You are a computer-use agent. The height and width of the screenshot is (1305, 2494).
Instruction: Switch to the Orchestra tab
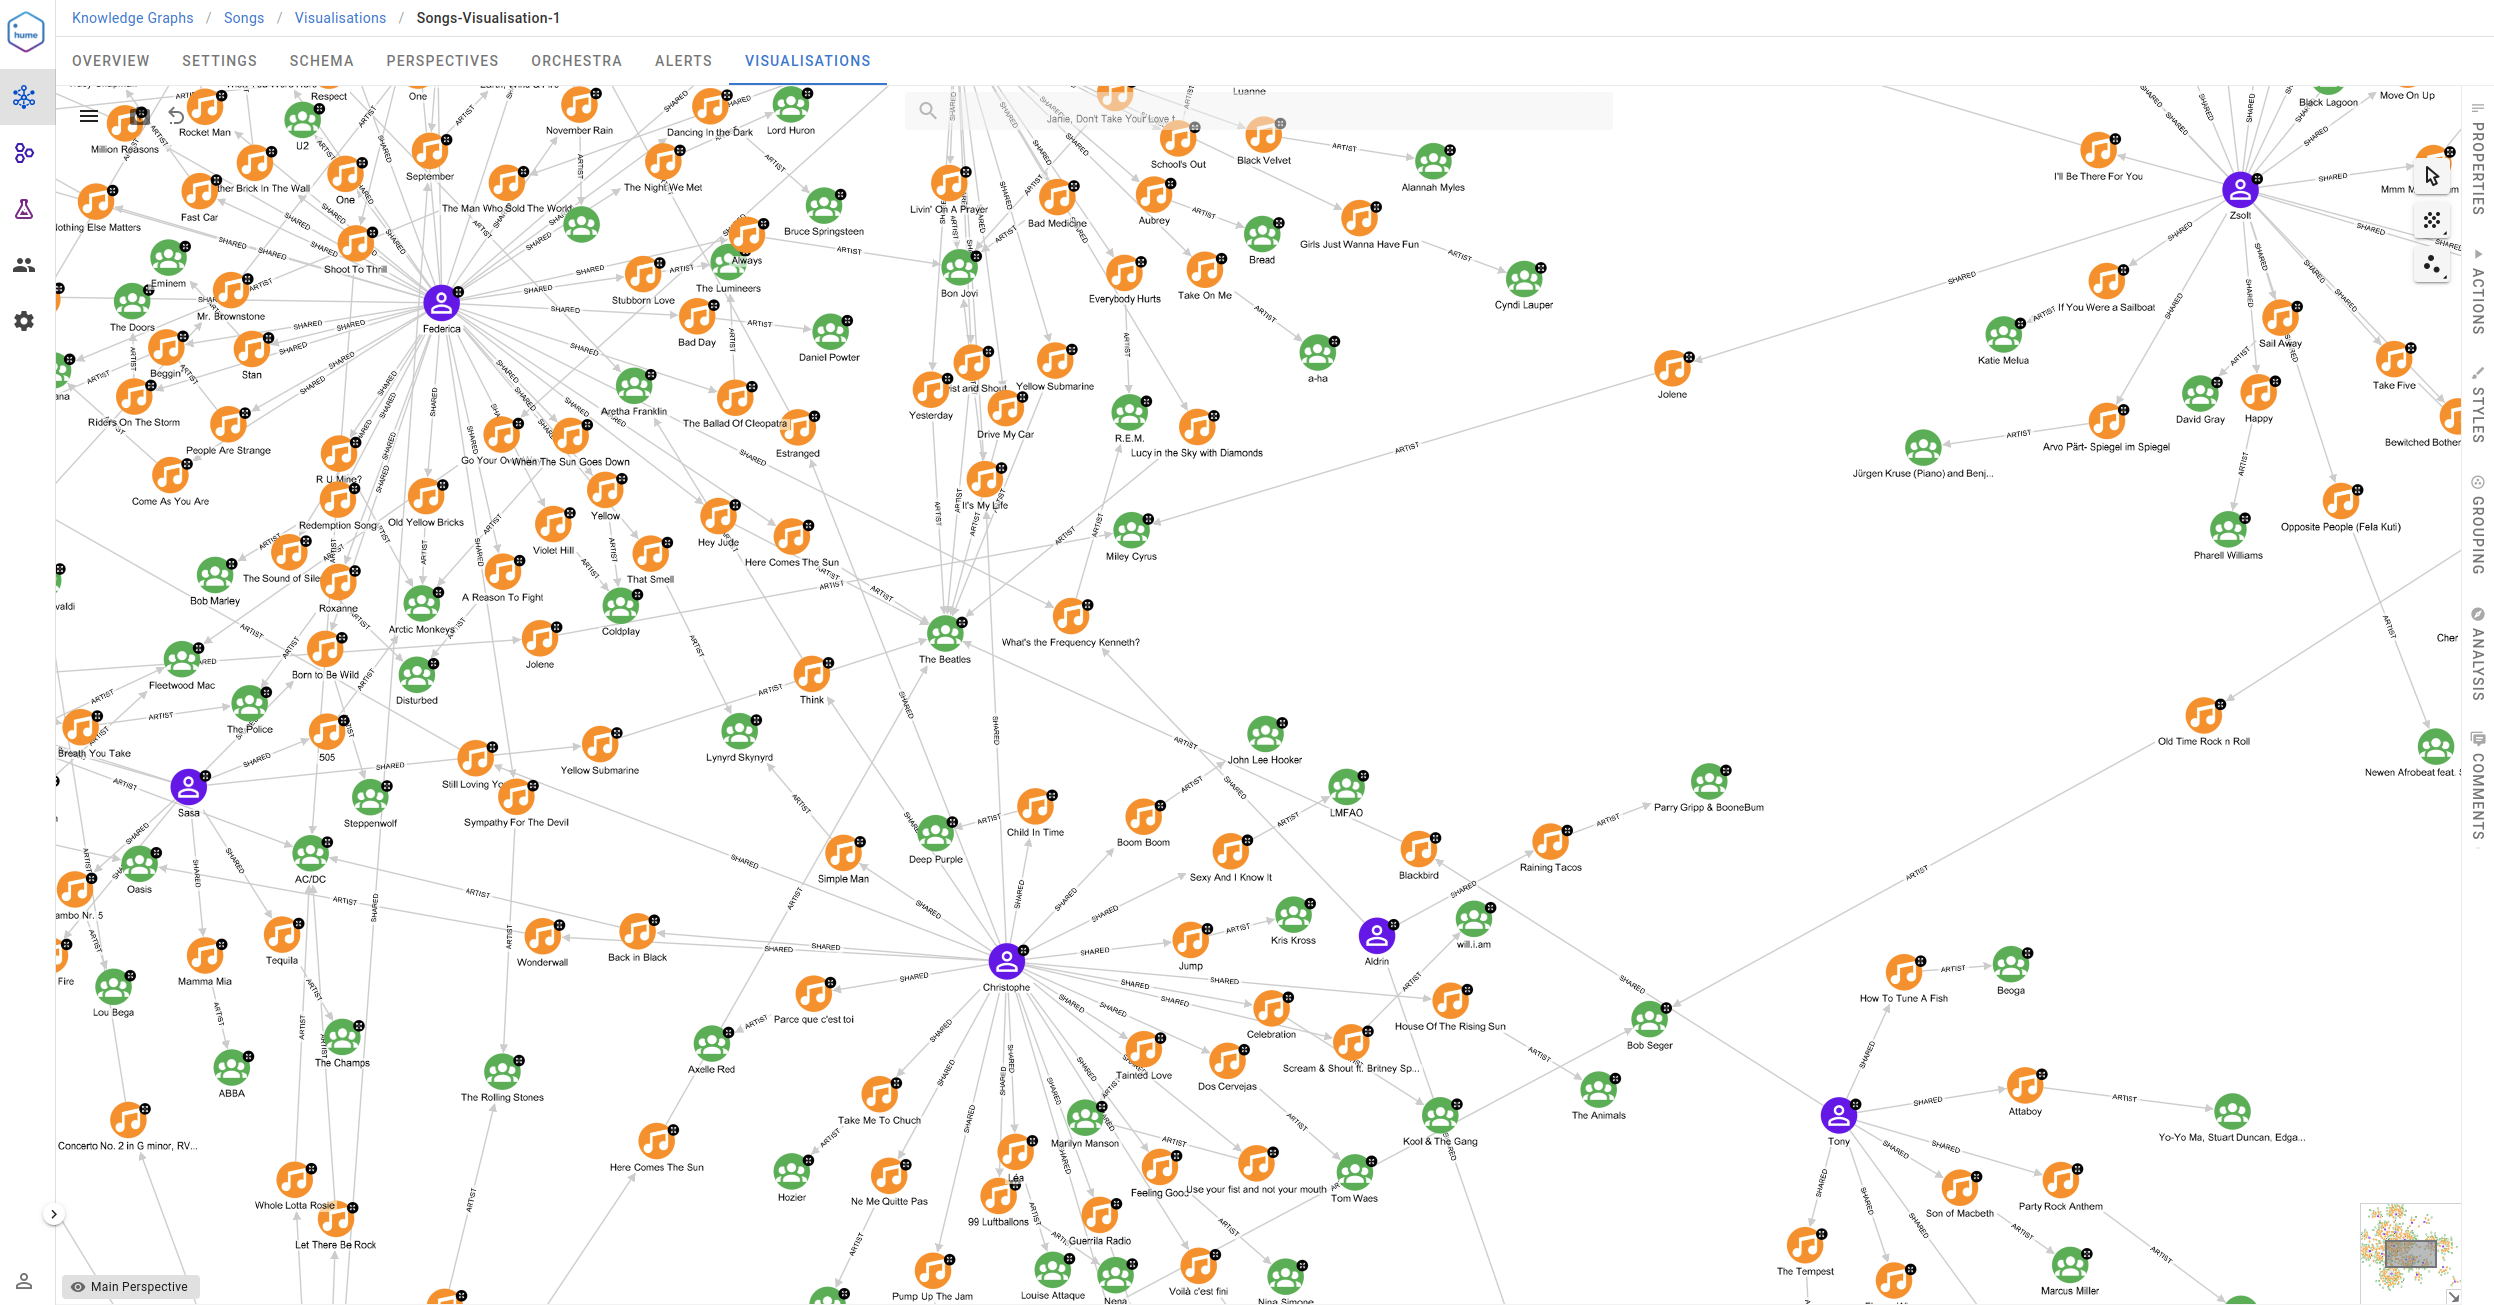click(576, 61)
